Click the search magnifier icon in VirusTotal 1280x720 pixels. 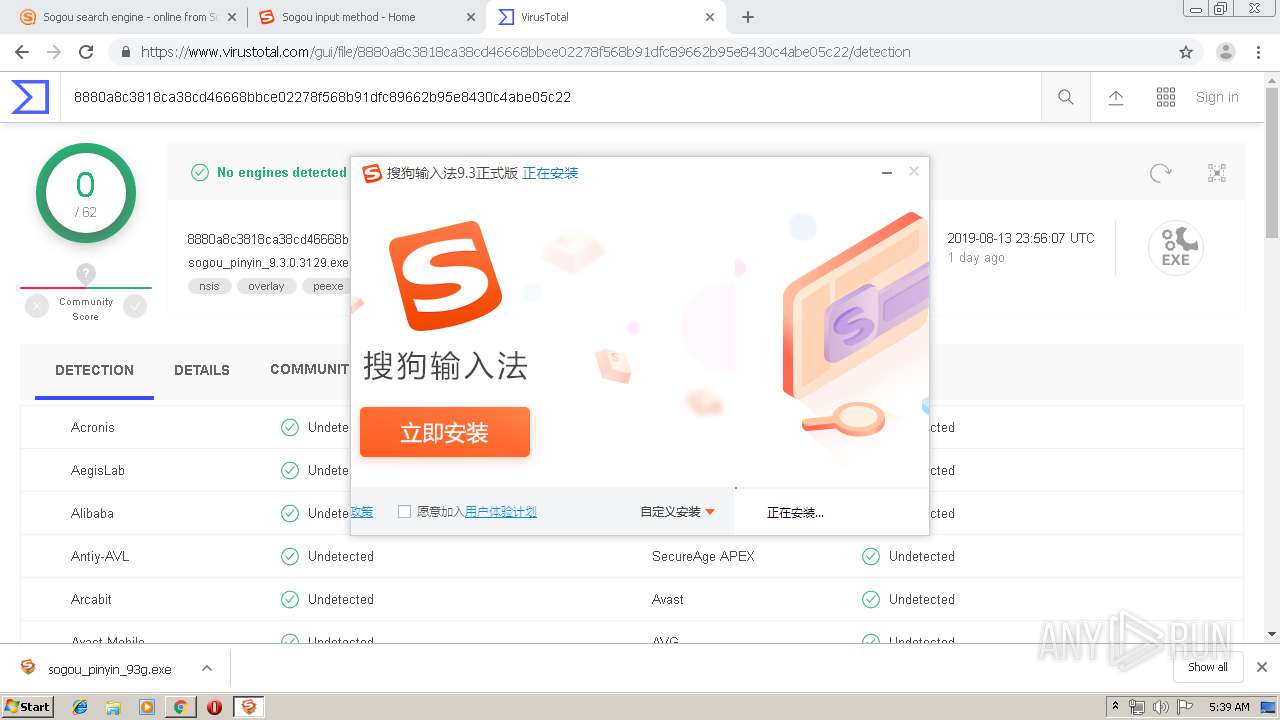click(1066, 97)
